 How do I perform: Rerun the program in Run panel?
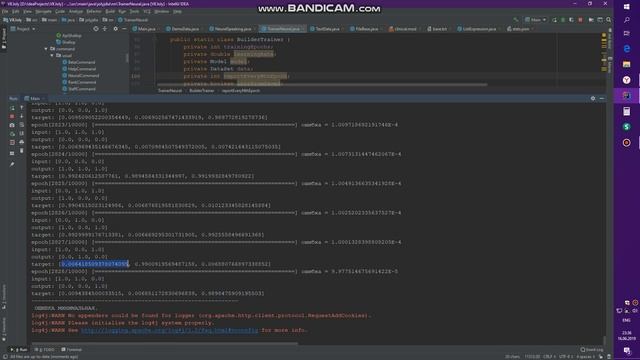click(12, 108)
